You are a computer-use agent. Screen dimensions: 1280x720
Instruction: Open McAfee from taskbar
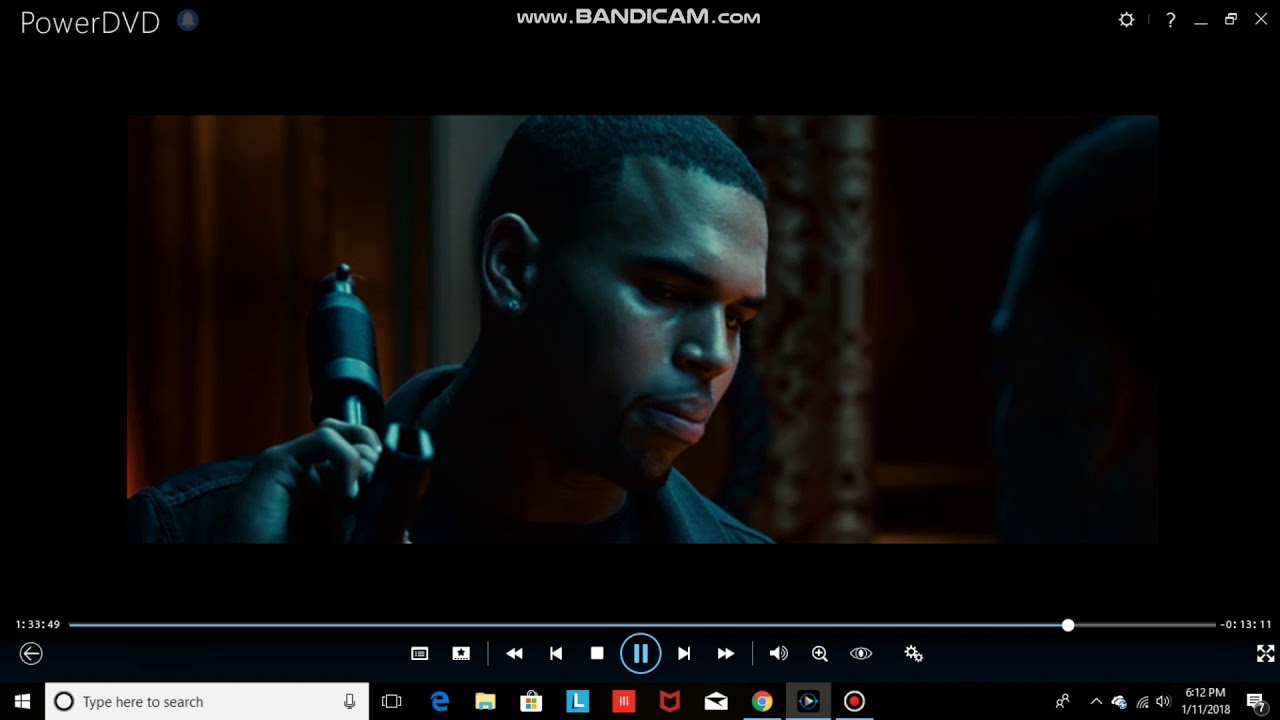670,701
